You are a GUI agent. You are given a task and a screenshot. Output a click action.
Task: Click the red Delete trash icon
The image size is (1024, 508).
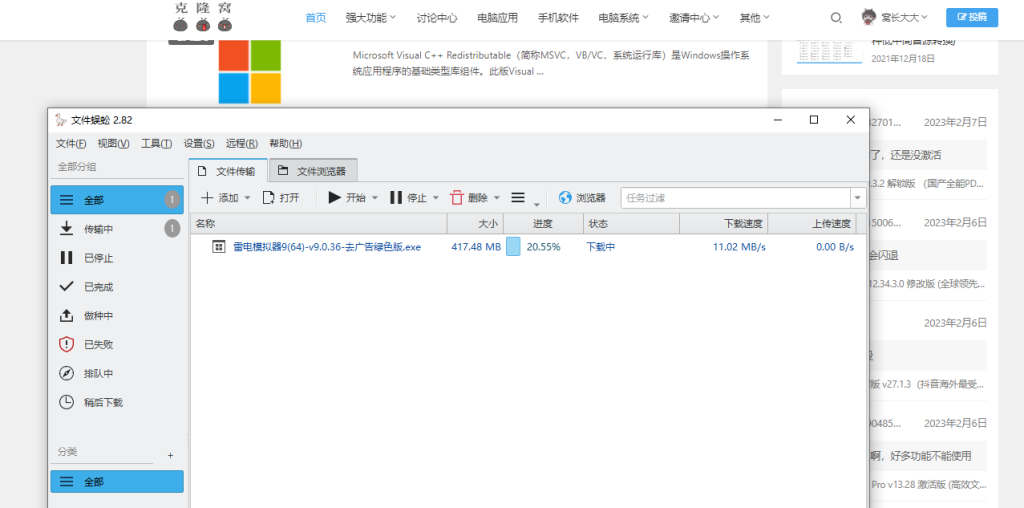click(x=457, y=197)
